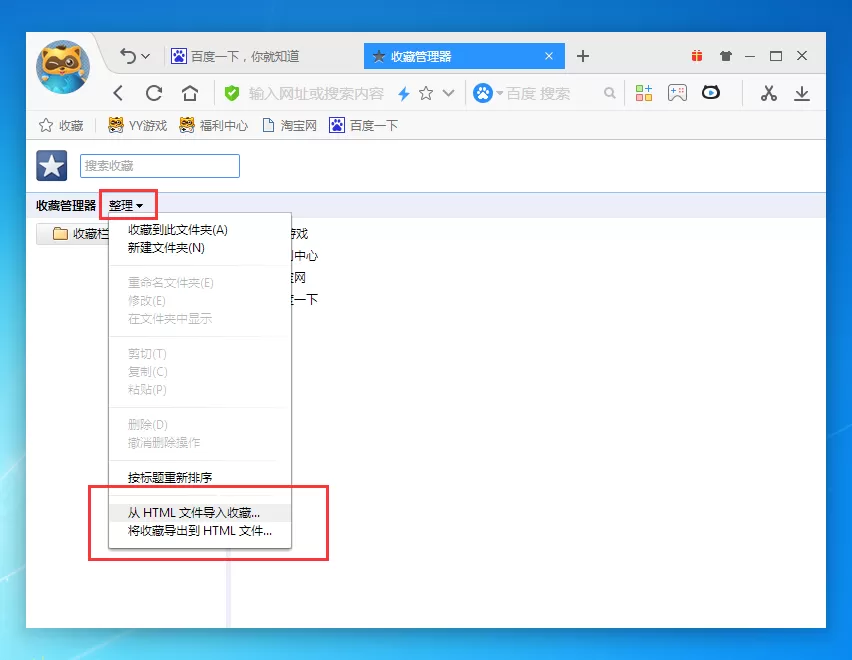Screen dimensions: 852x660
Task: Click the raccoon avatar logo
Action: [x=62, y=67]
